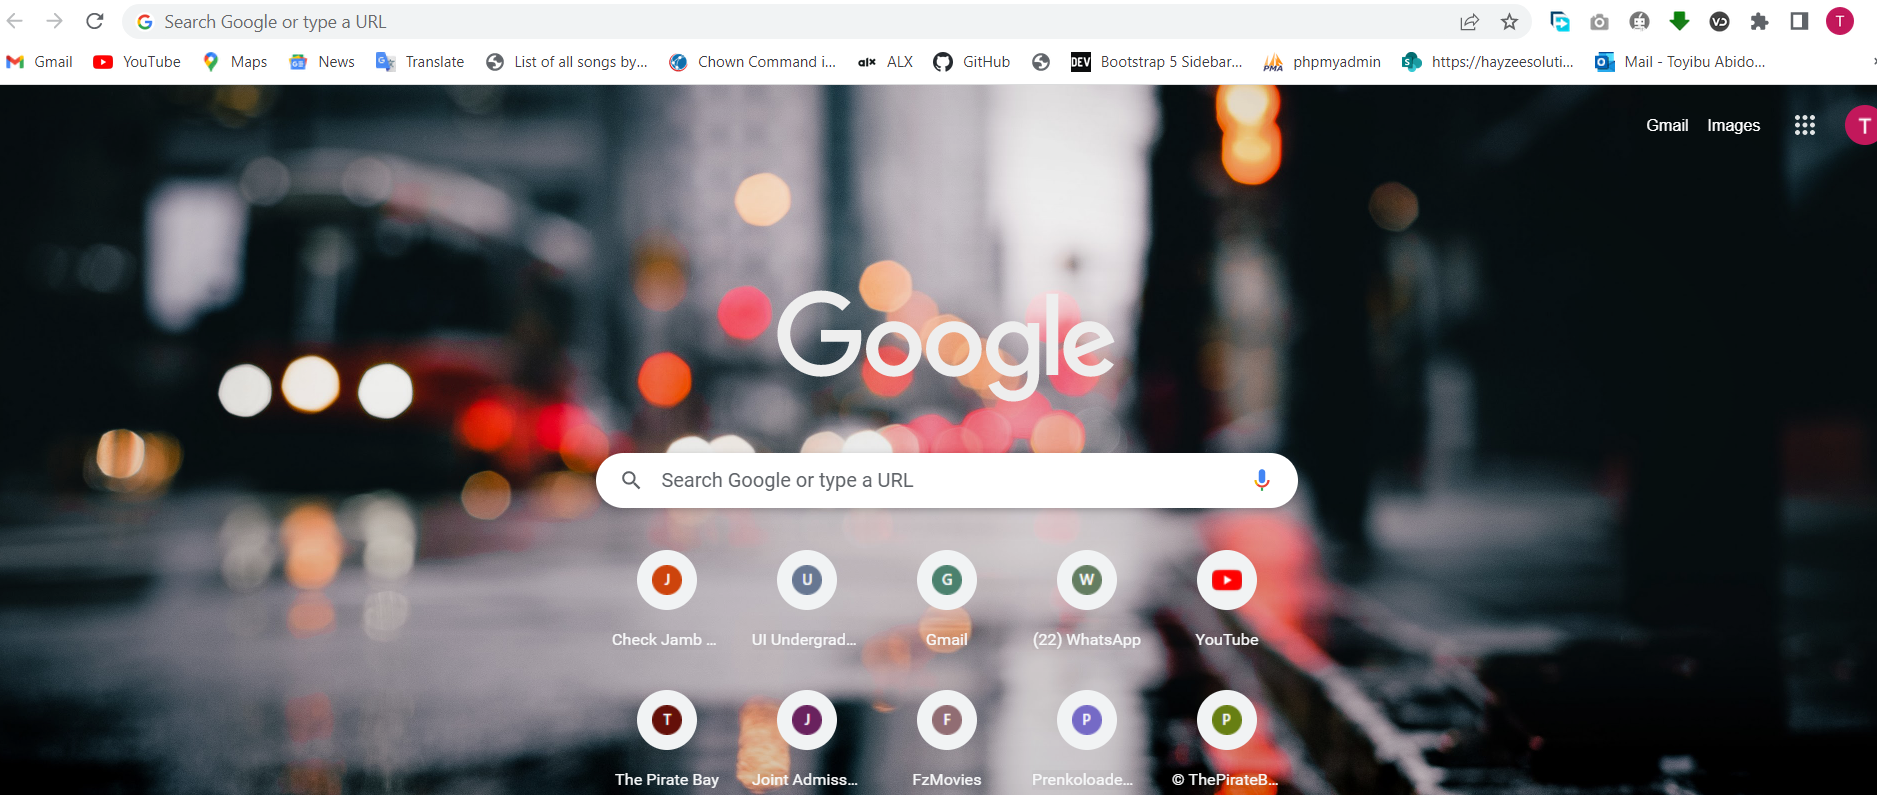Open the Maps bookmark
The width and height of the screenshot is (1877, 795).
(235, 62)
